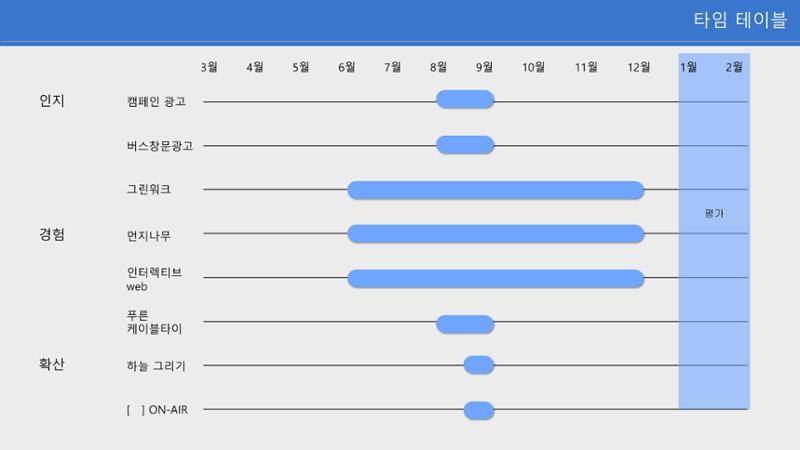The image size is (800, 450).
Task: Select the 먼지나무 long schedule bar
Action: pos(495,234)
